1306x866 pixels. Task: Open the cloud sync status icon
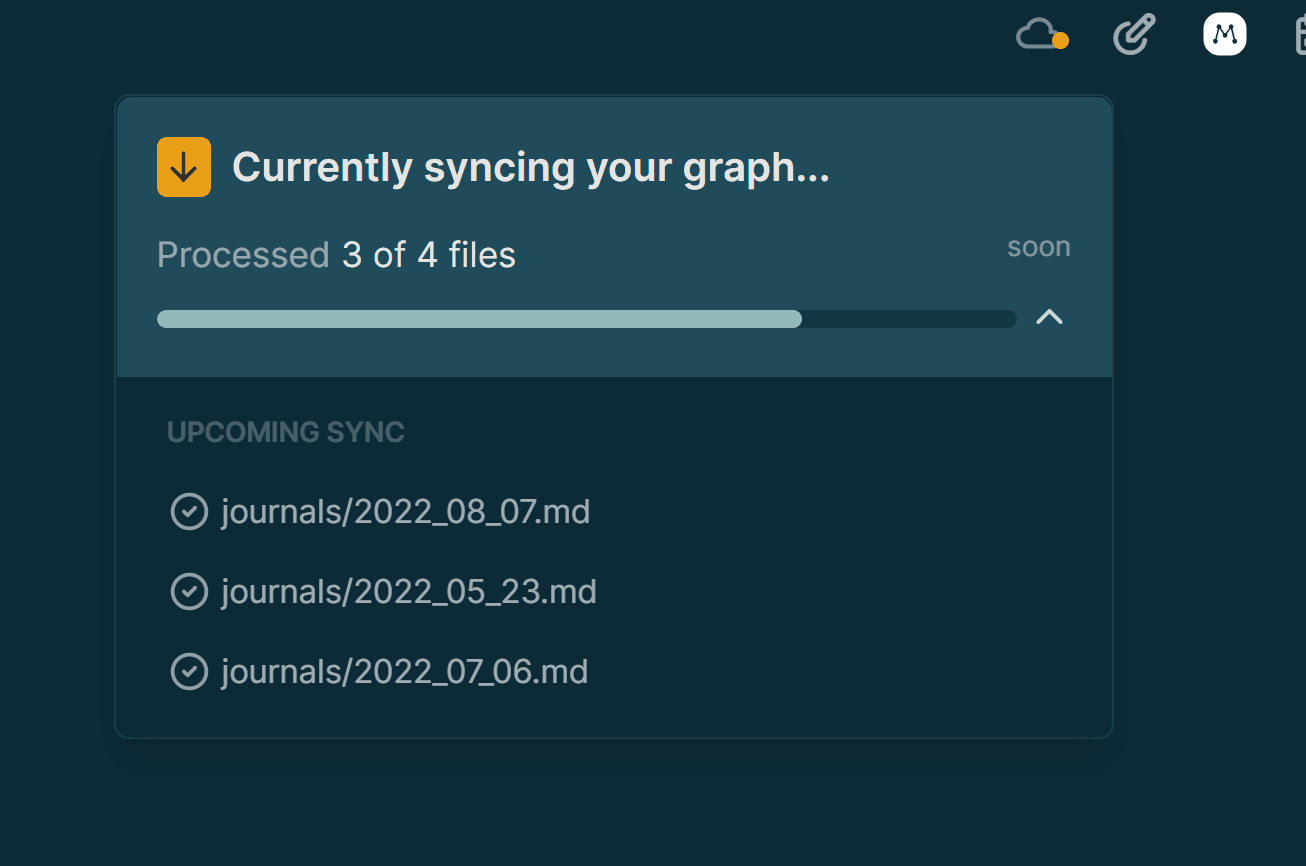pyautogui.click(x=1037, y=35)
